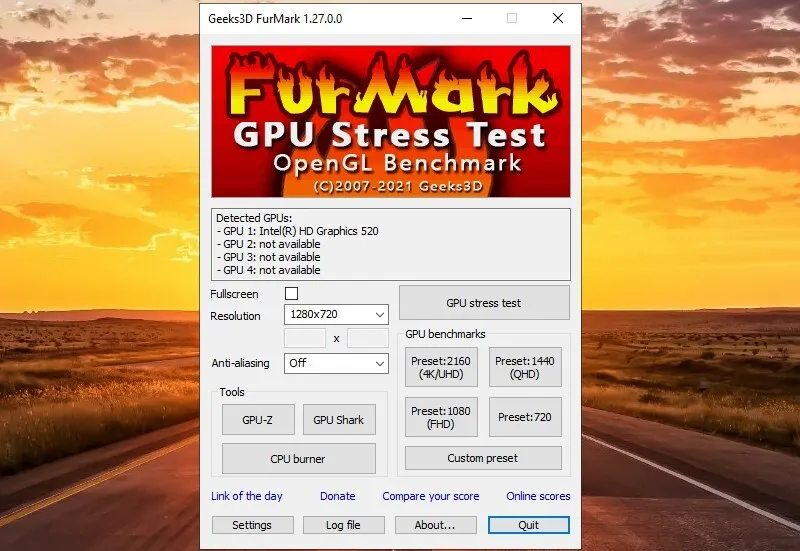This screenshot has height=551, width=800.
Task: Click the 'Tools' group label
Action: coord(232,392)
